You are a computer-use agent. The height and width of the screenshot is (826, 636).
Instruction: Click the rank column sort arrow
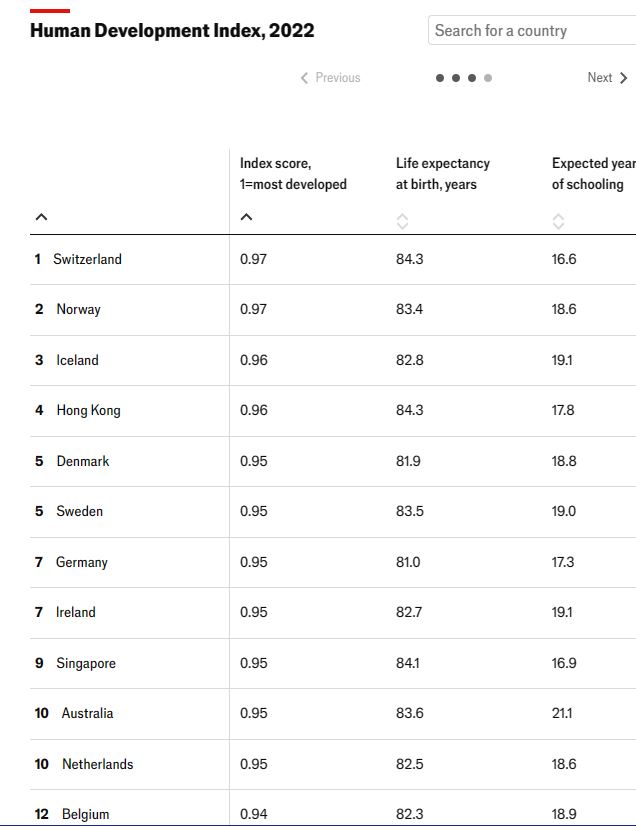point(41,217)
